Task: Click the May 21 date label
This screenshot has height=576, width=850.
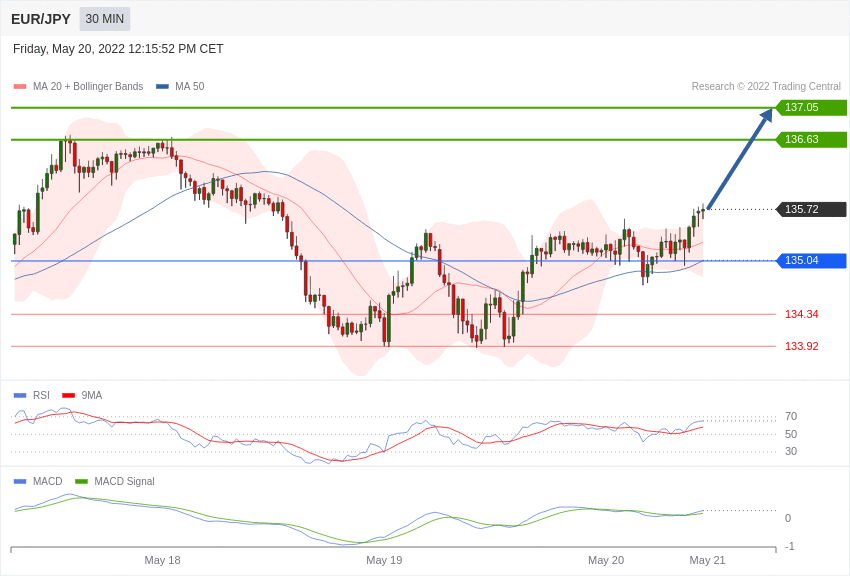Action: 707,560
